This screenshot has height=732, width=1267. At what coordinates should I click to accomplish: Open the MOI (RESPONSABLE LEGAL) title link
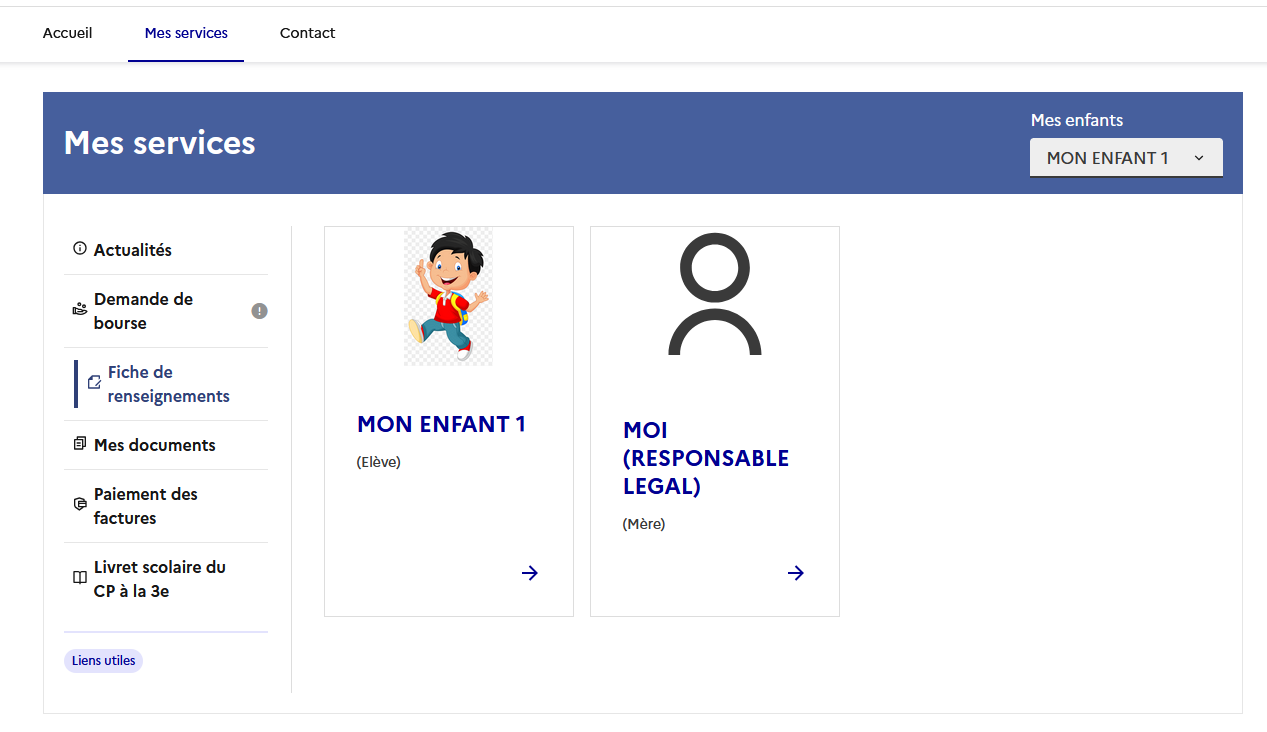tap(705, 458)
